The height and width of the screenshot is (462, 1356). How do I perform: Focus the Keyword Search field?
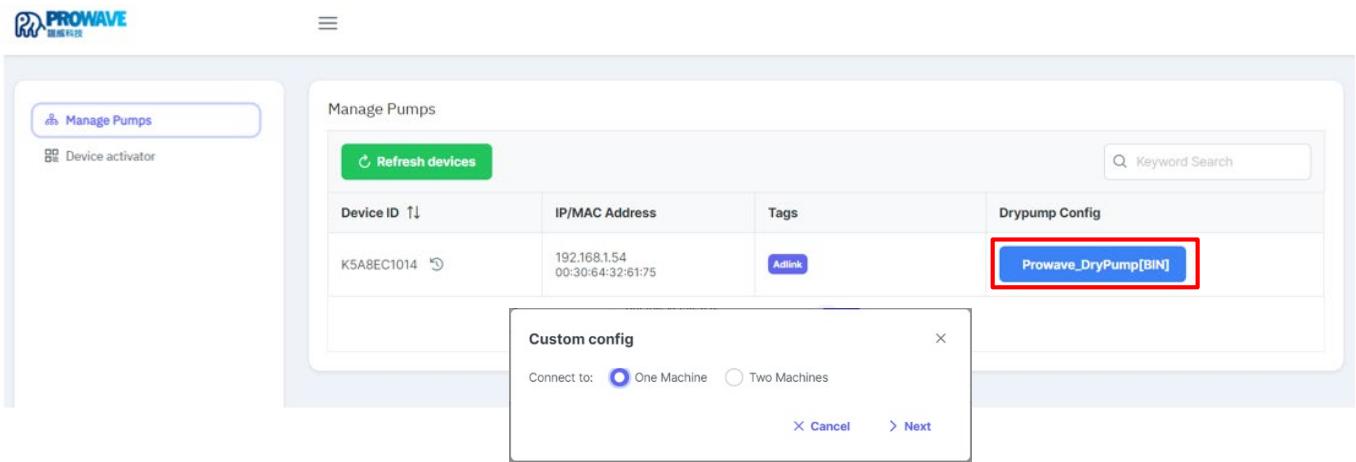(x=1207, y=162)
